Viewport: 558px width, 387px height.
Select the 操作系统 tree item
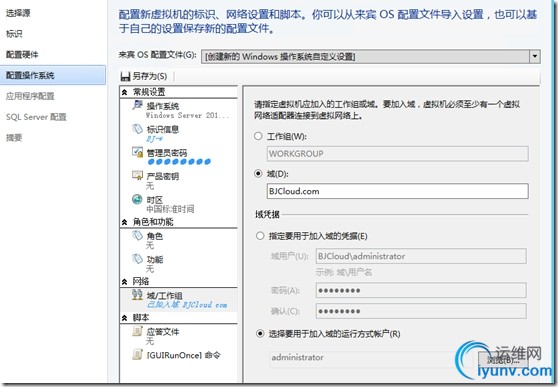179,110
